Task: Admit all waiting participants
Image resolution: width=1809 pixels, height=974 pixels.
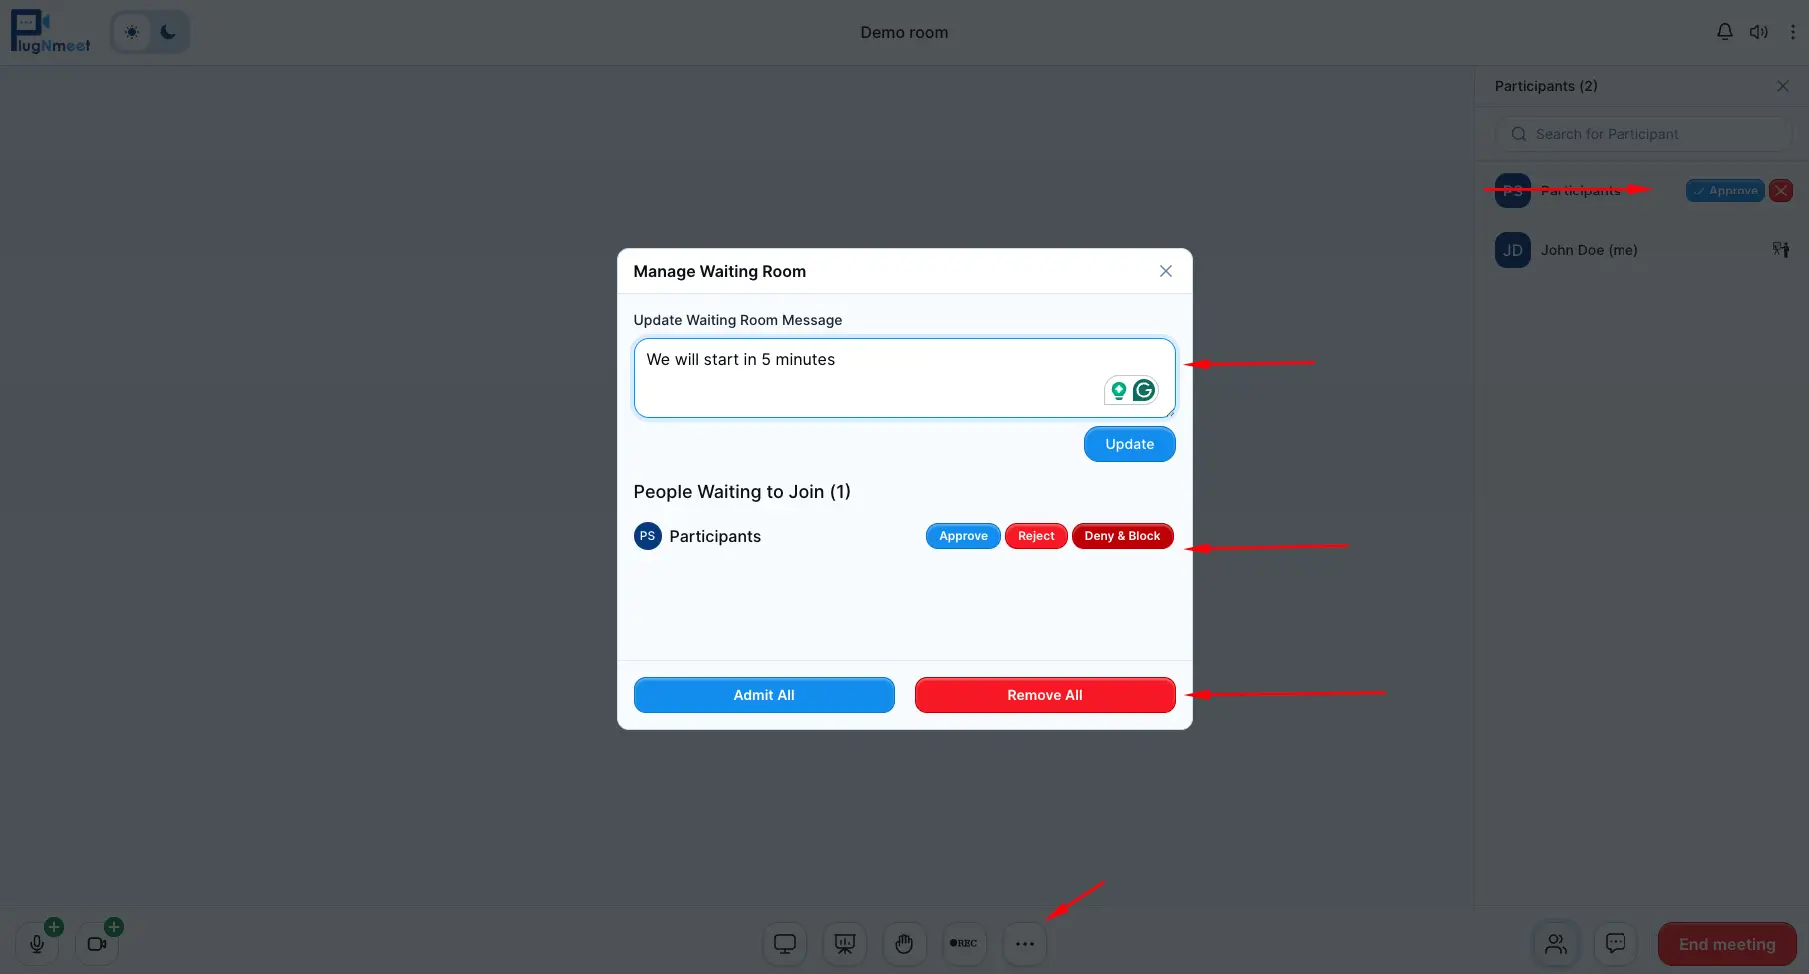Action: pos(763,694)
